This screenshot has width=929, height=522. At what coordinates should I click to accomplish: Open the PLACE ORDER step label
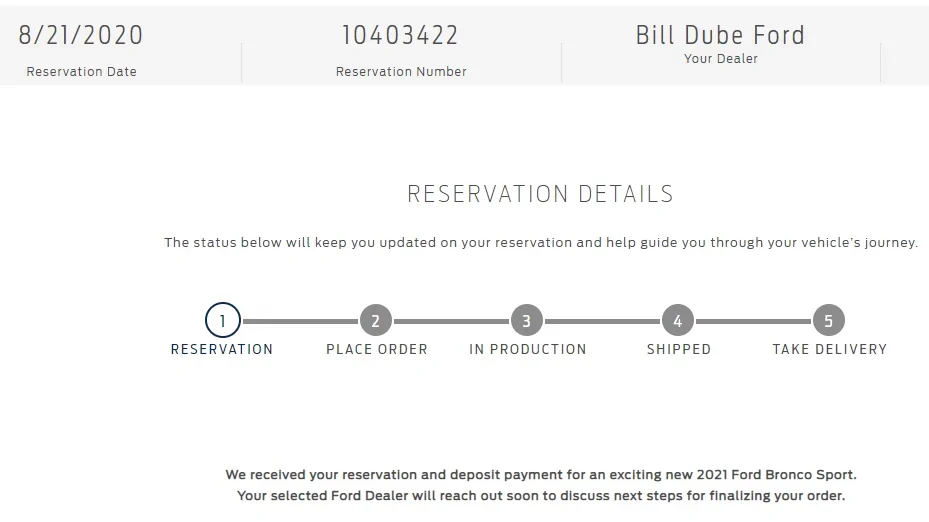(x=377, y=349)
